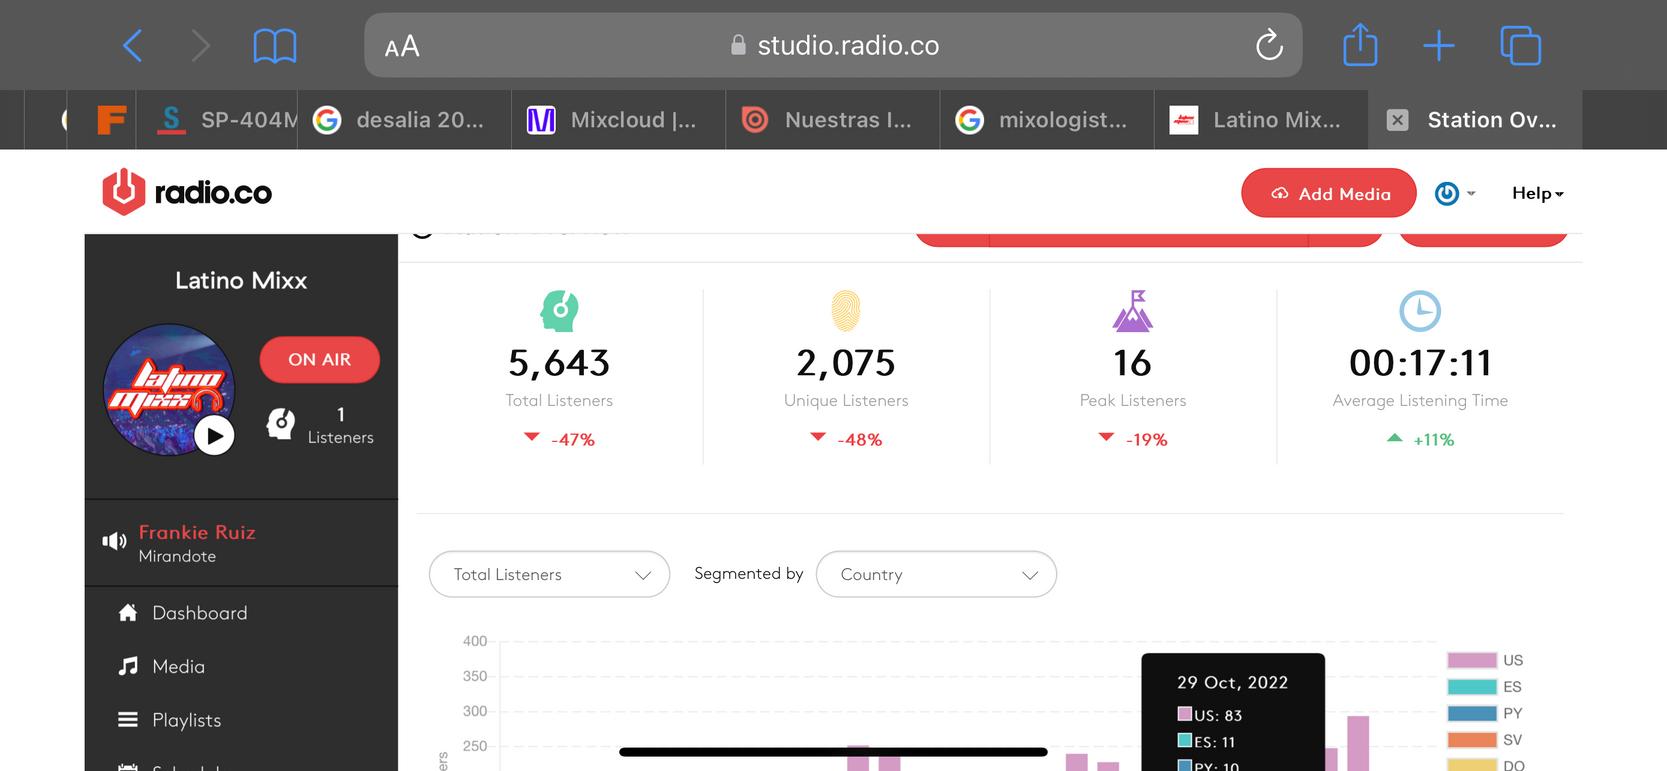Click the 00:17:11 listening time value
1667x771 pixels.
tap(1420, 363)
